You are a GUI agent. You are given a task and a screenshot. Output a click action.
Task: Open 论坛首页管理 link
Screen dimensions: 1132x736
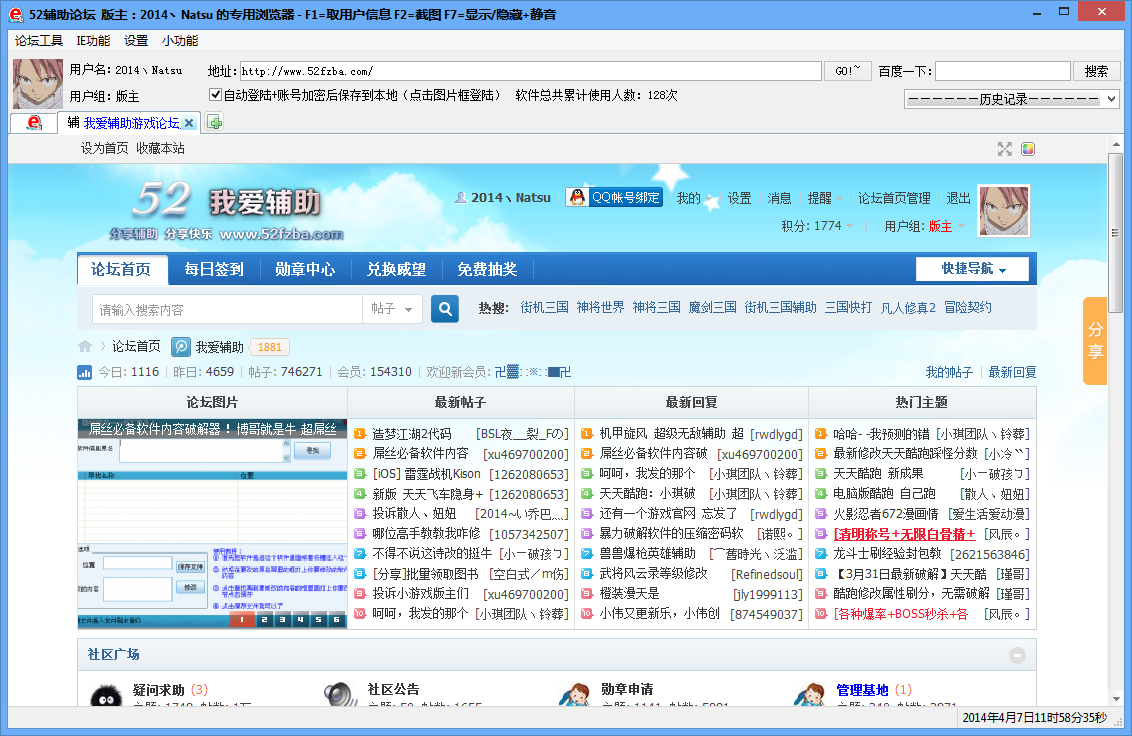[x=894, y=198]
